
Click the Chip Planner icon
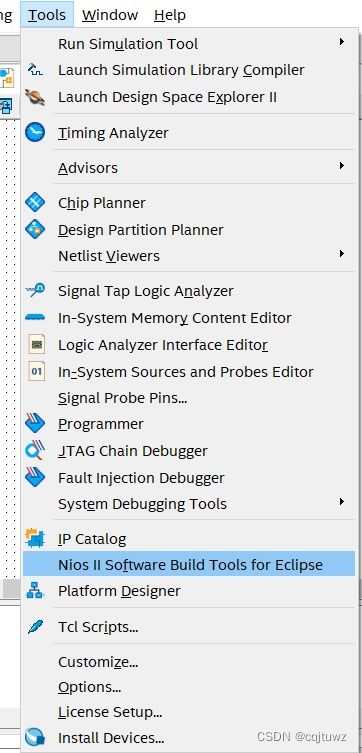[x=35, y=202]
